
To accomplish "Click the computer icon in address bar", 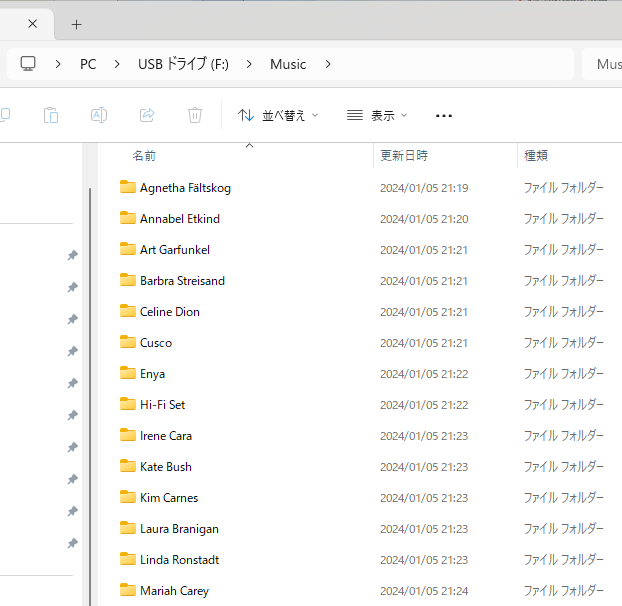I will (28, 64).
